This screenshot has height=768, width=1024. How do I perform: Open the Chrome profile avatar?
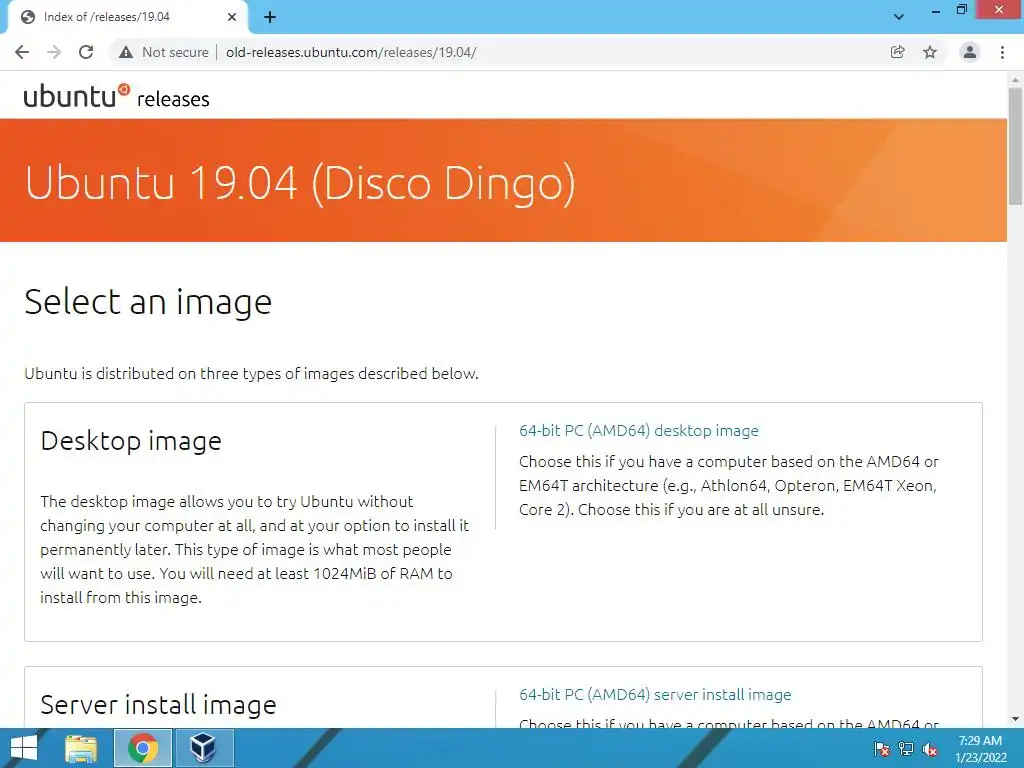click(970, 52)
